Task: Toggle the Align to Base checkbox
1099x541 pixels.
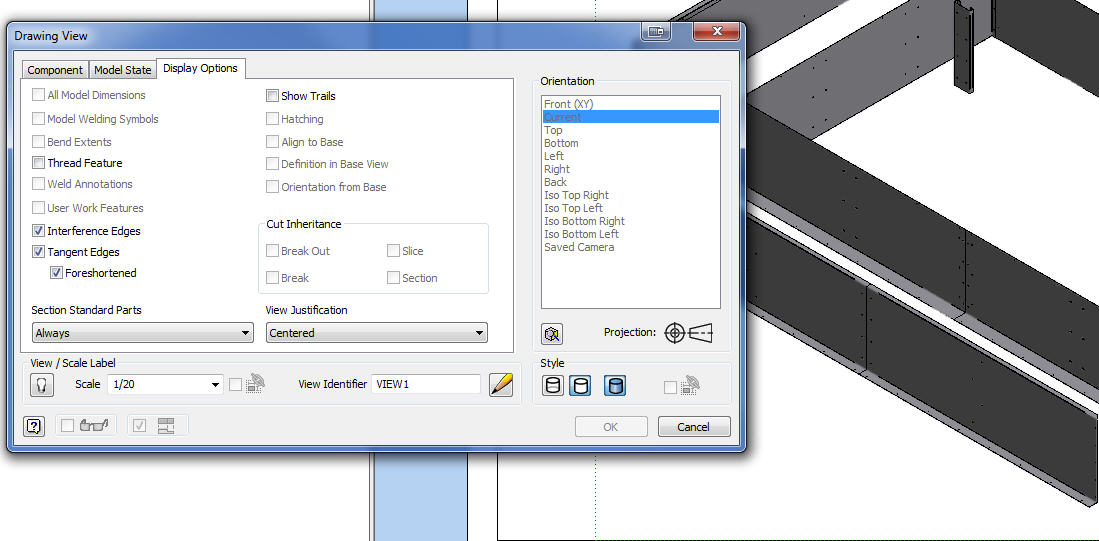Action: point(272,142)
